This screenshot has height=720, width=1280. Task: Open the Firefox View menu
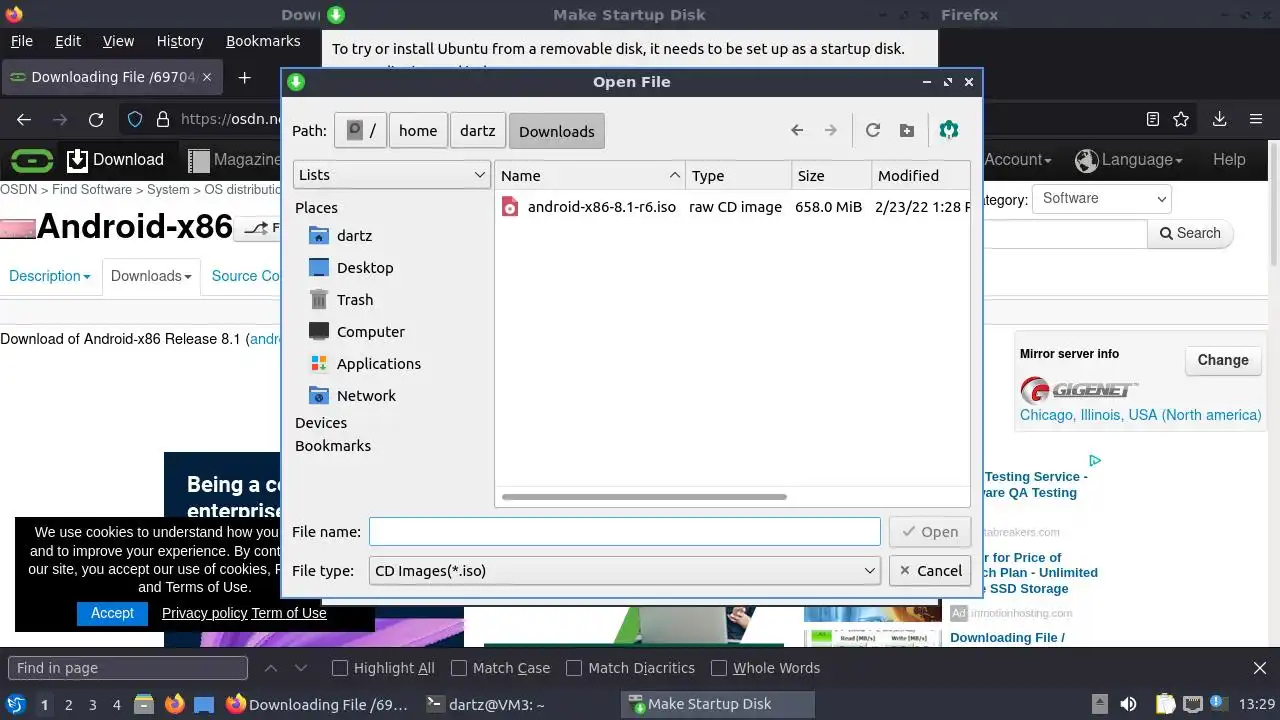click(x=118, y=41)
